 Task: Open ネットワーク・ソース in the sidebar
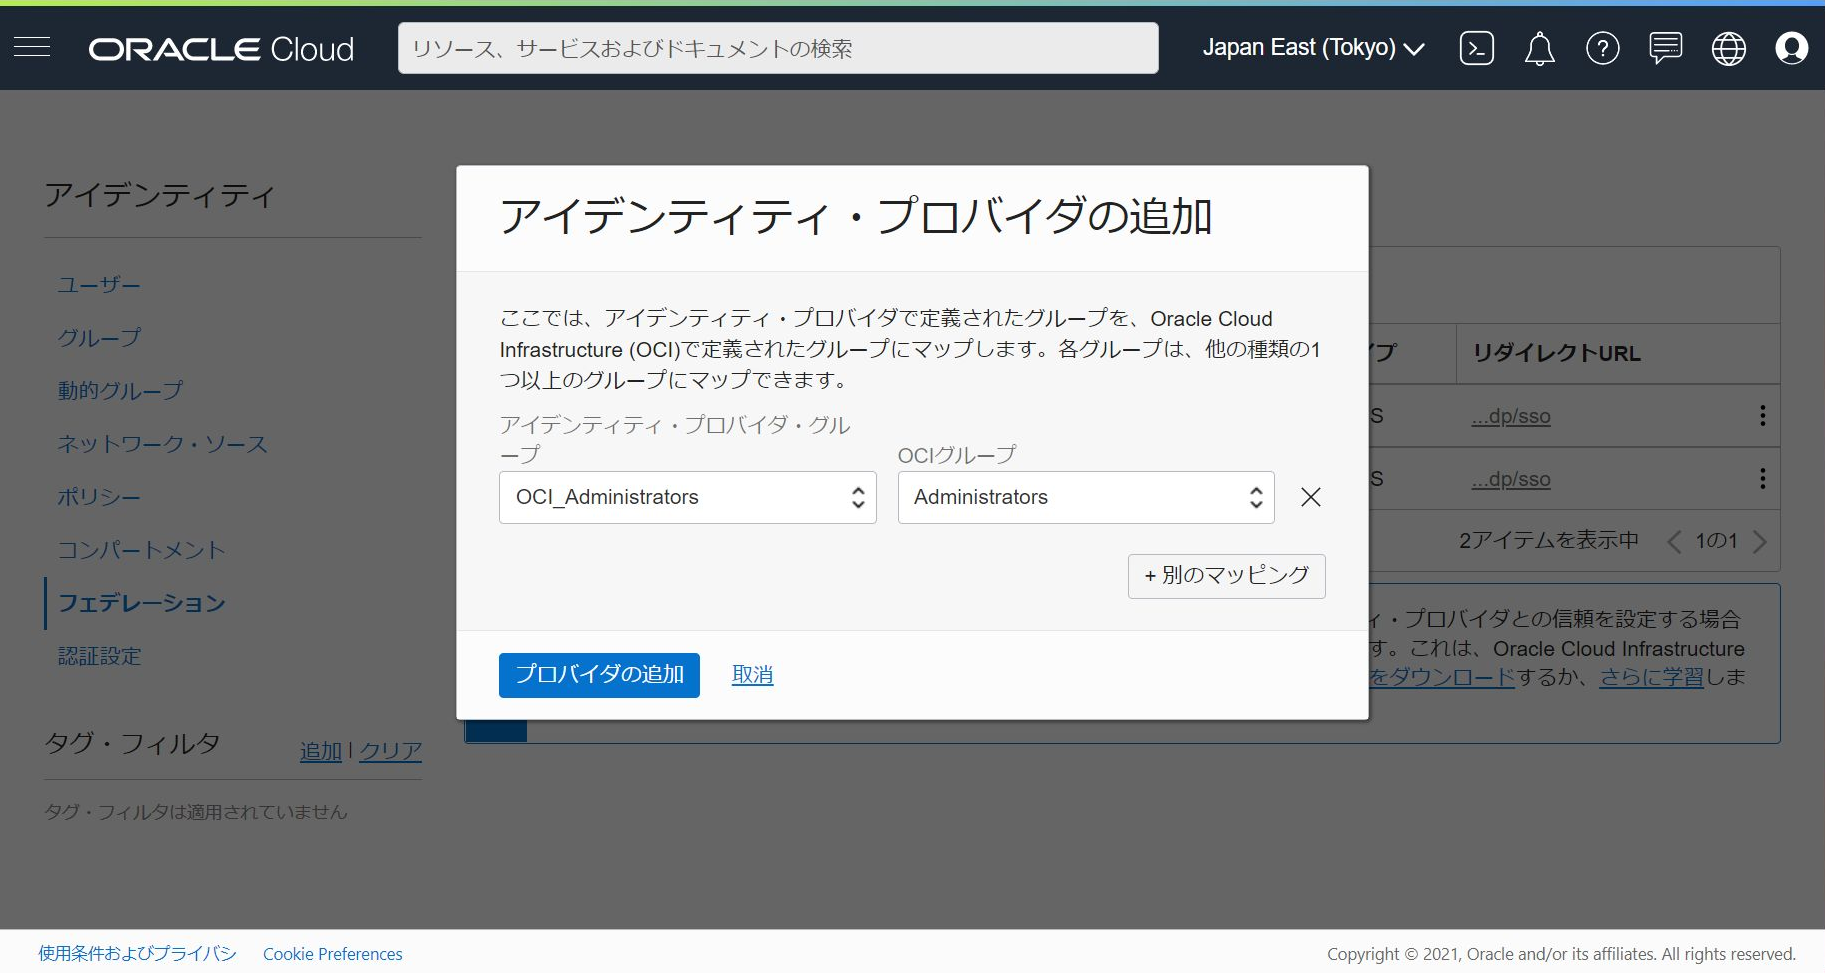point(162,444)
